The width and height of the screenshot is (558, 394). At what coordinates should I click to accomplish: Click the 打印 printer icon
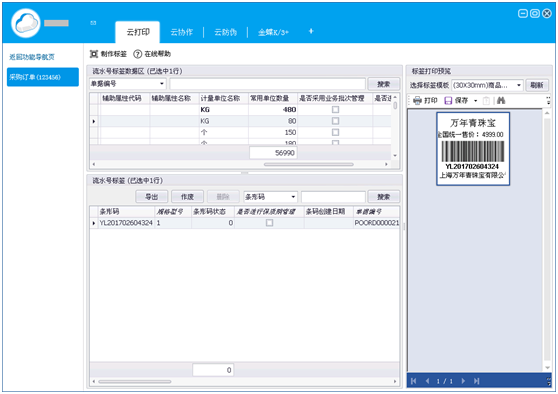coord(417,101)
